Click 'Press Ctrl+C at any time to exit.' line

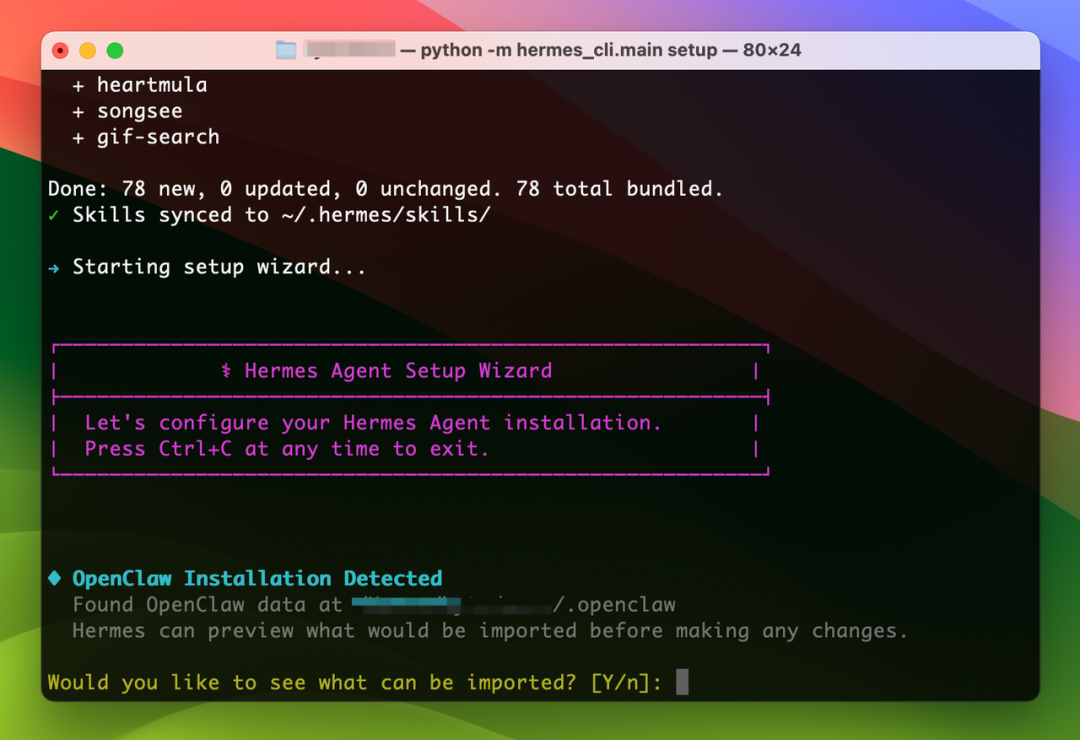pos(287,449)
